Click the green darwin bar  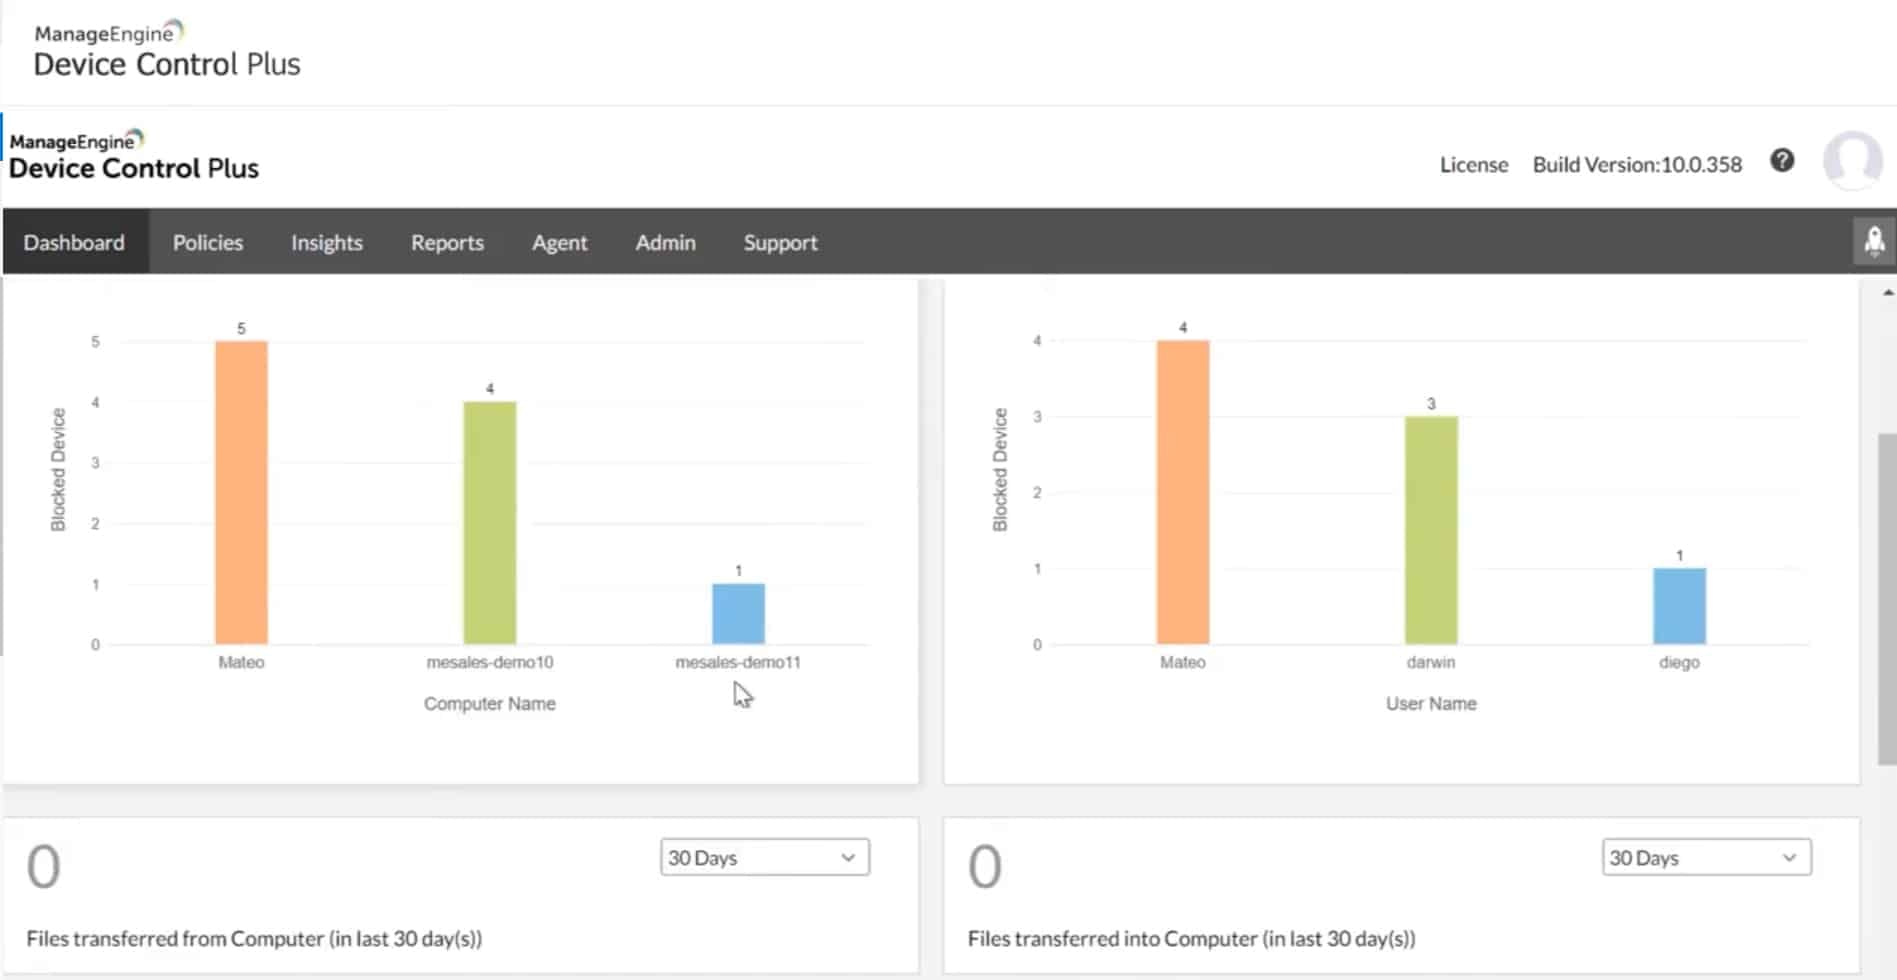pos(1431,530)
